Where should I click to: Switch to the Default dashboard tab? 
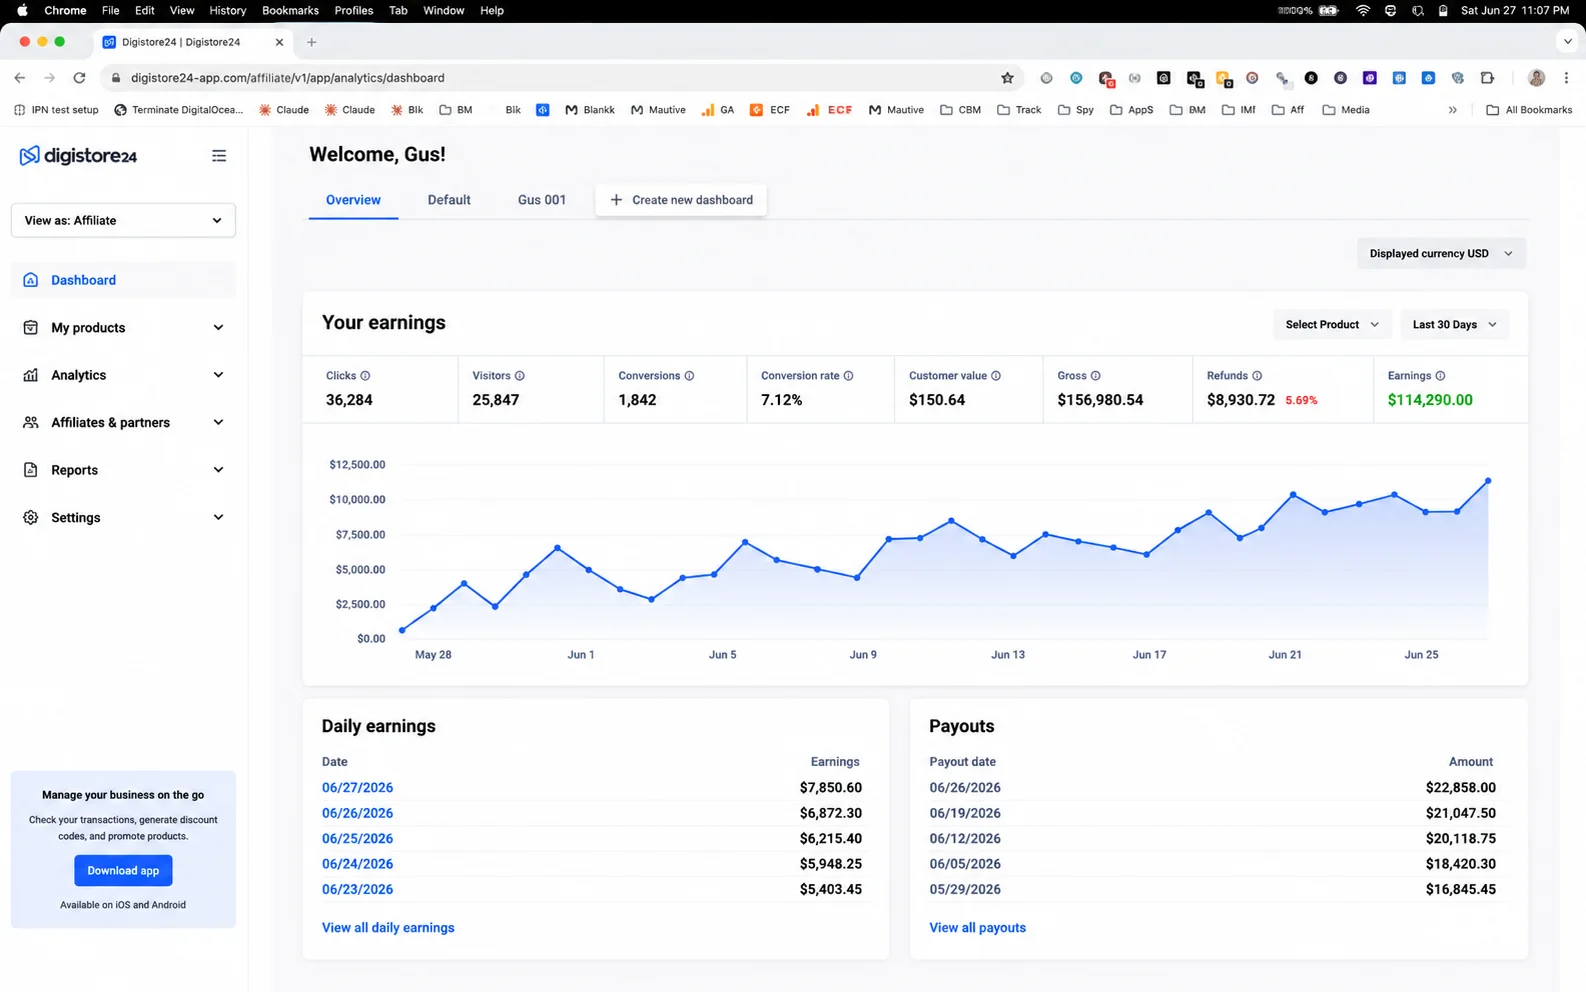coord(449,200)
